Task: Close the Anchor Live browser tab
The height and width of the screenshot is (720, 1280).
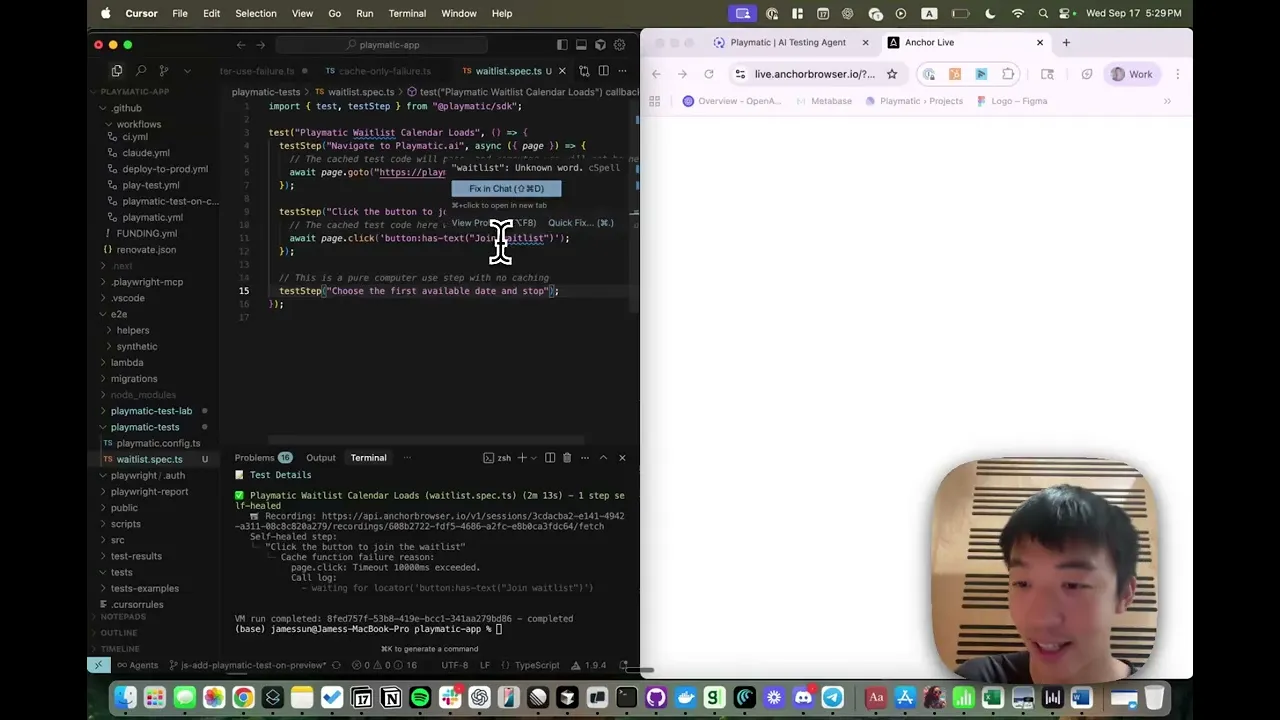Action: coord(1040,43)
